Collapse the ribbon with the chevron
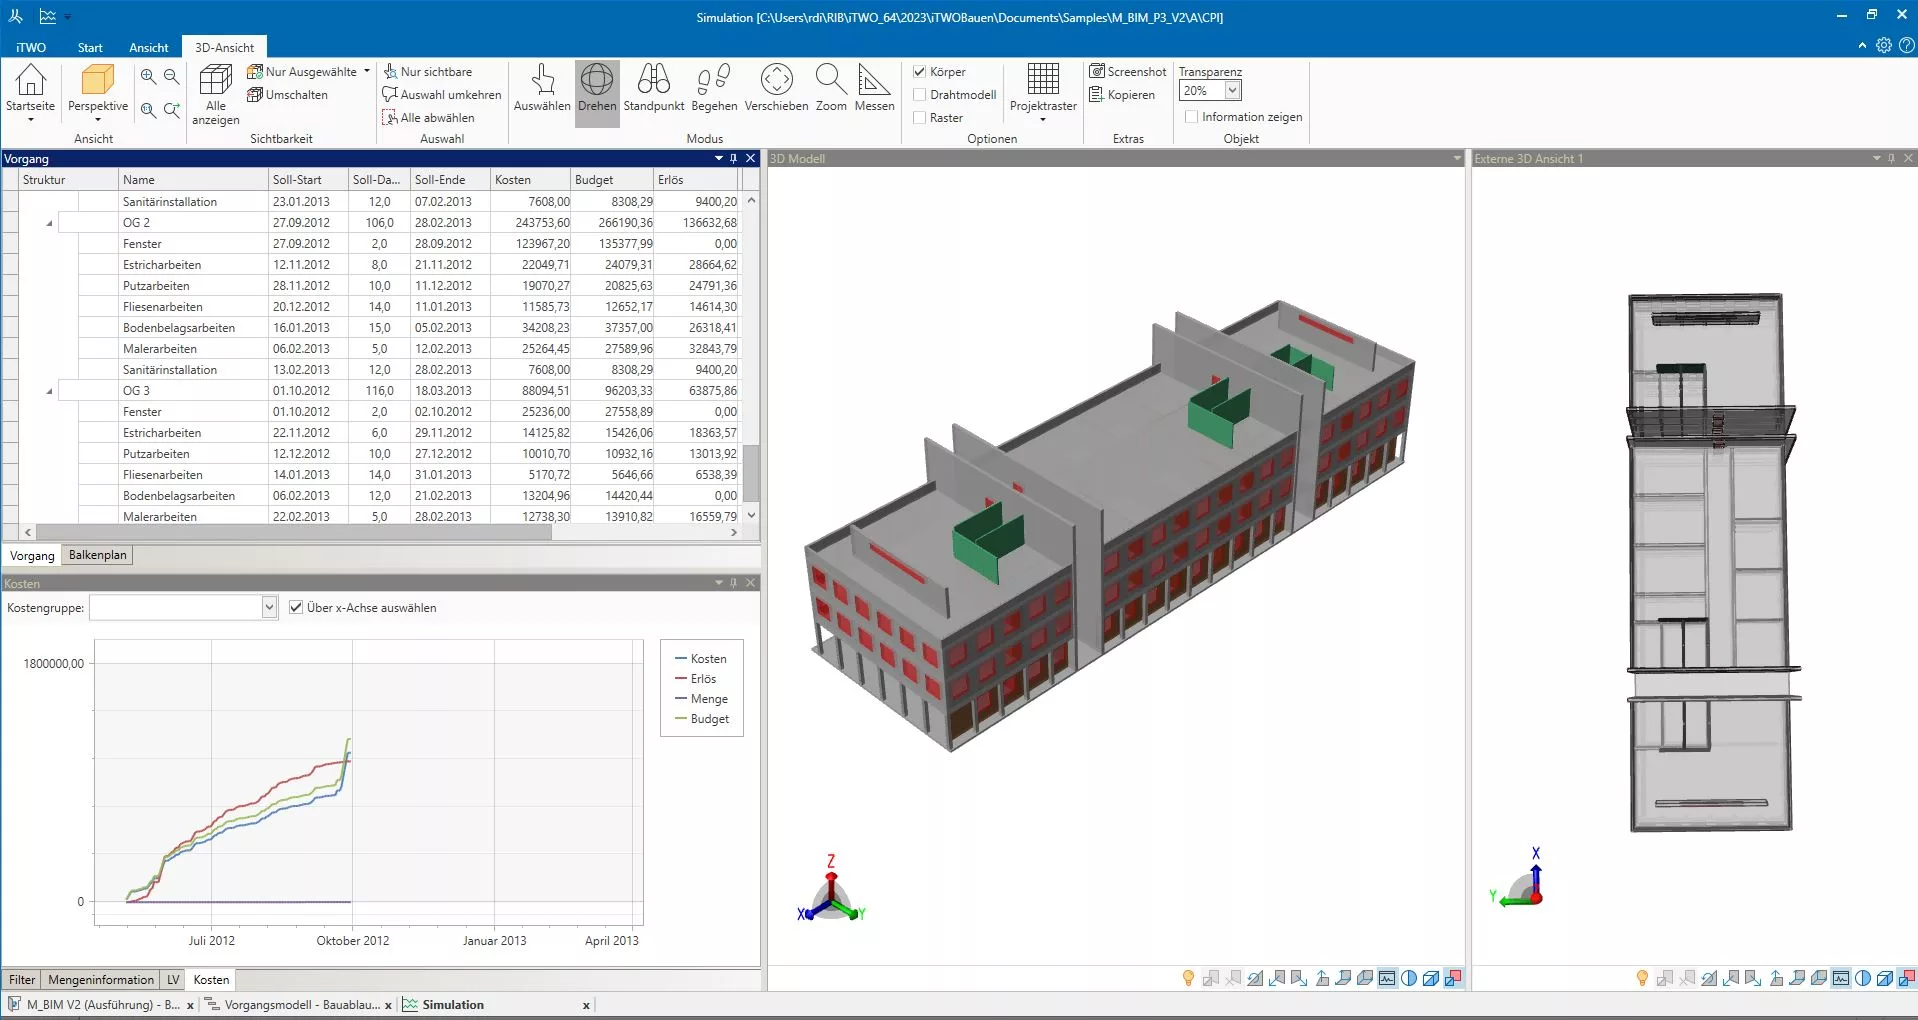1918x1020 pixels. (1862, 46)
